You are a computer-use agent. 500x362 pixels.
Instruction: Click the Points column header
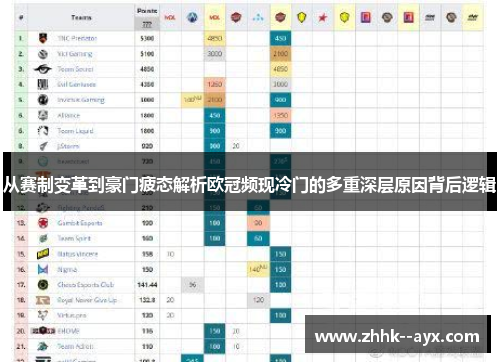pos(147,11)
